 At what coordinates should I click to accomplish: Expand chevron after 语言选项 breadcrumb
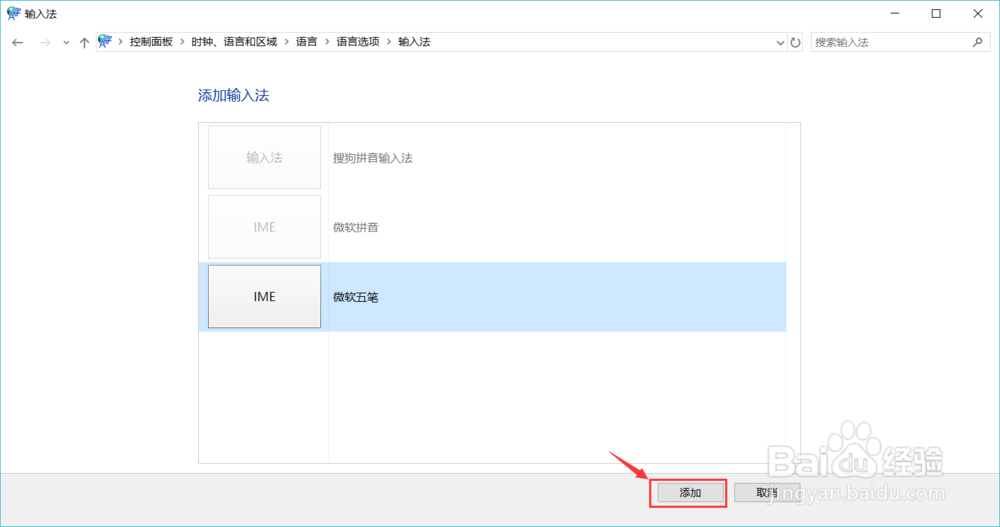tap(389, 42)
